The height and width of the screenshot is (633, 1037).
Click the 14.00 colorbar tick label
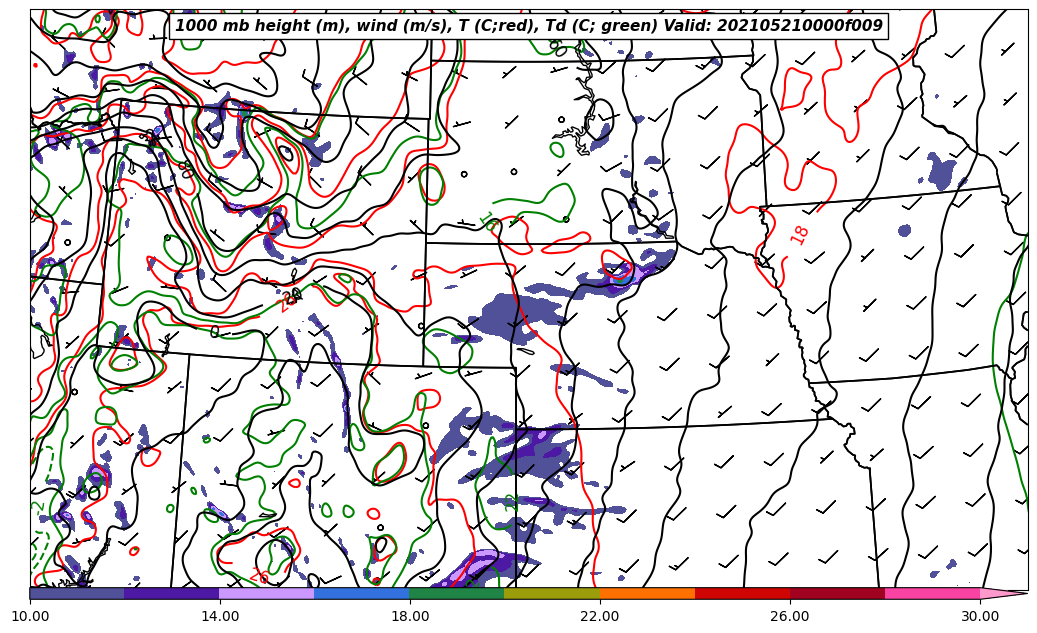(x=220, y=616)
